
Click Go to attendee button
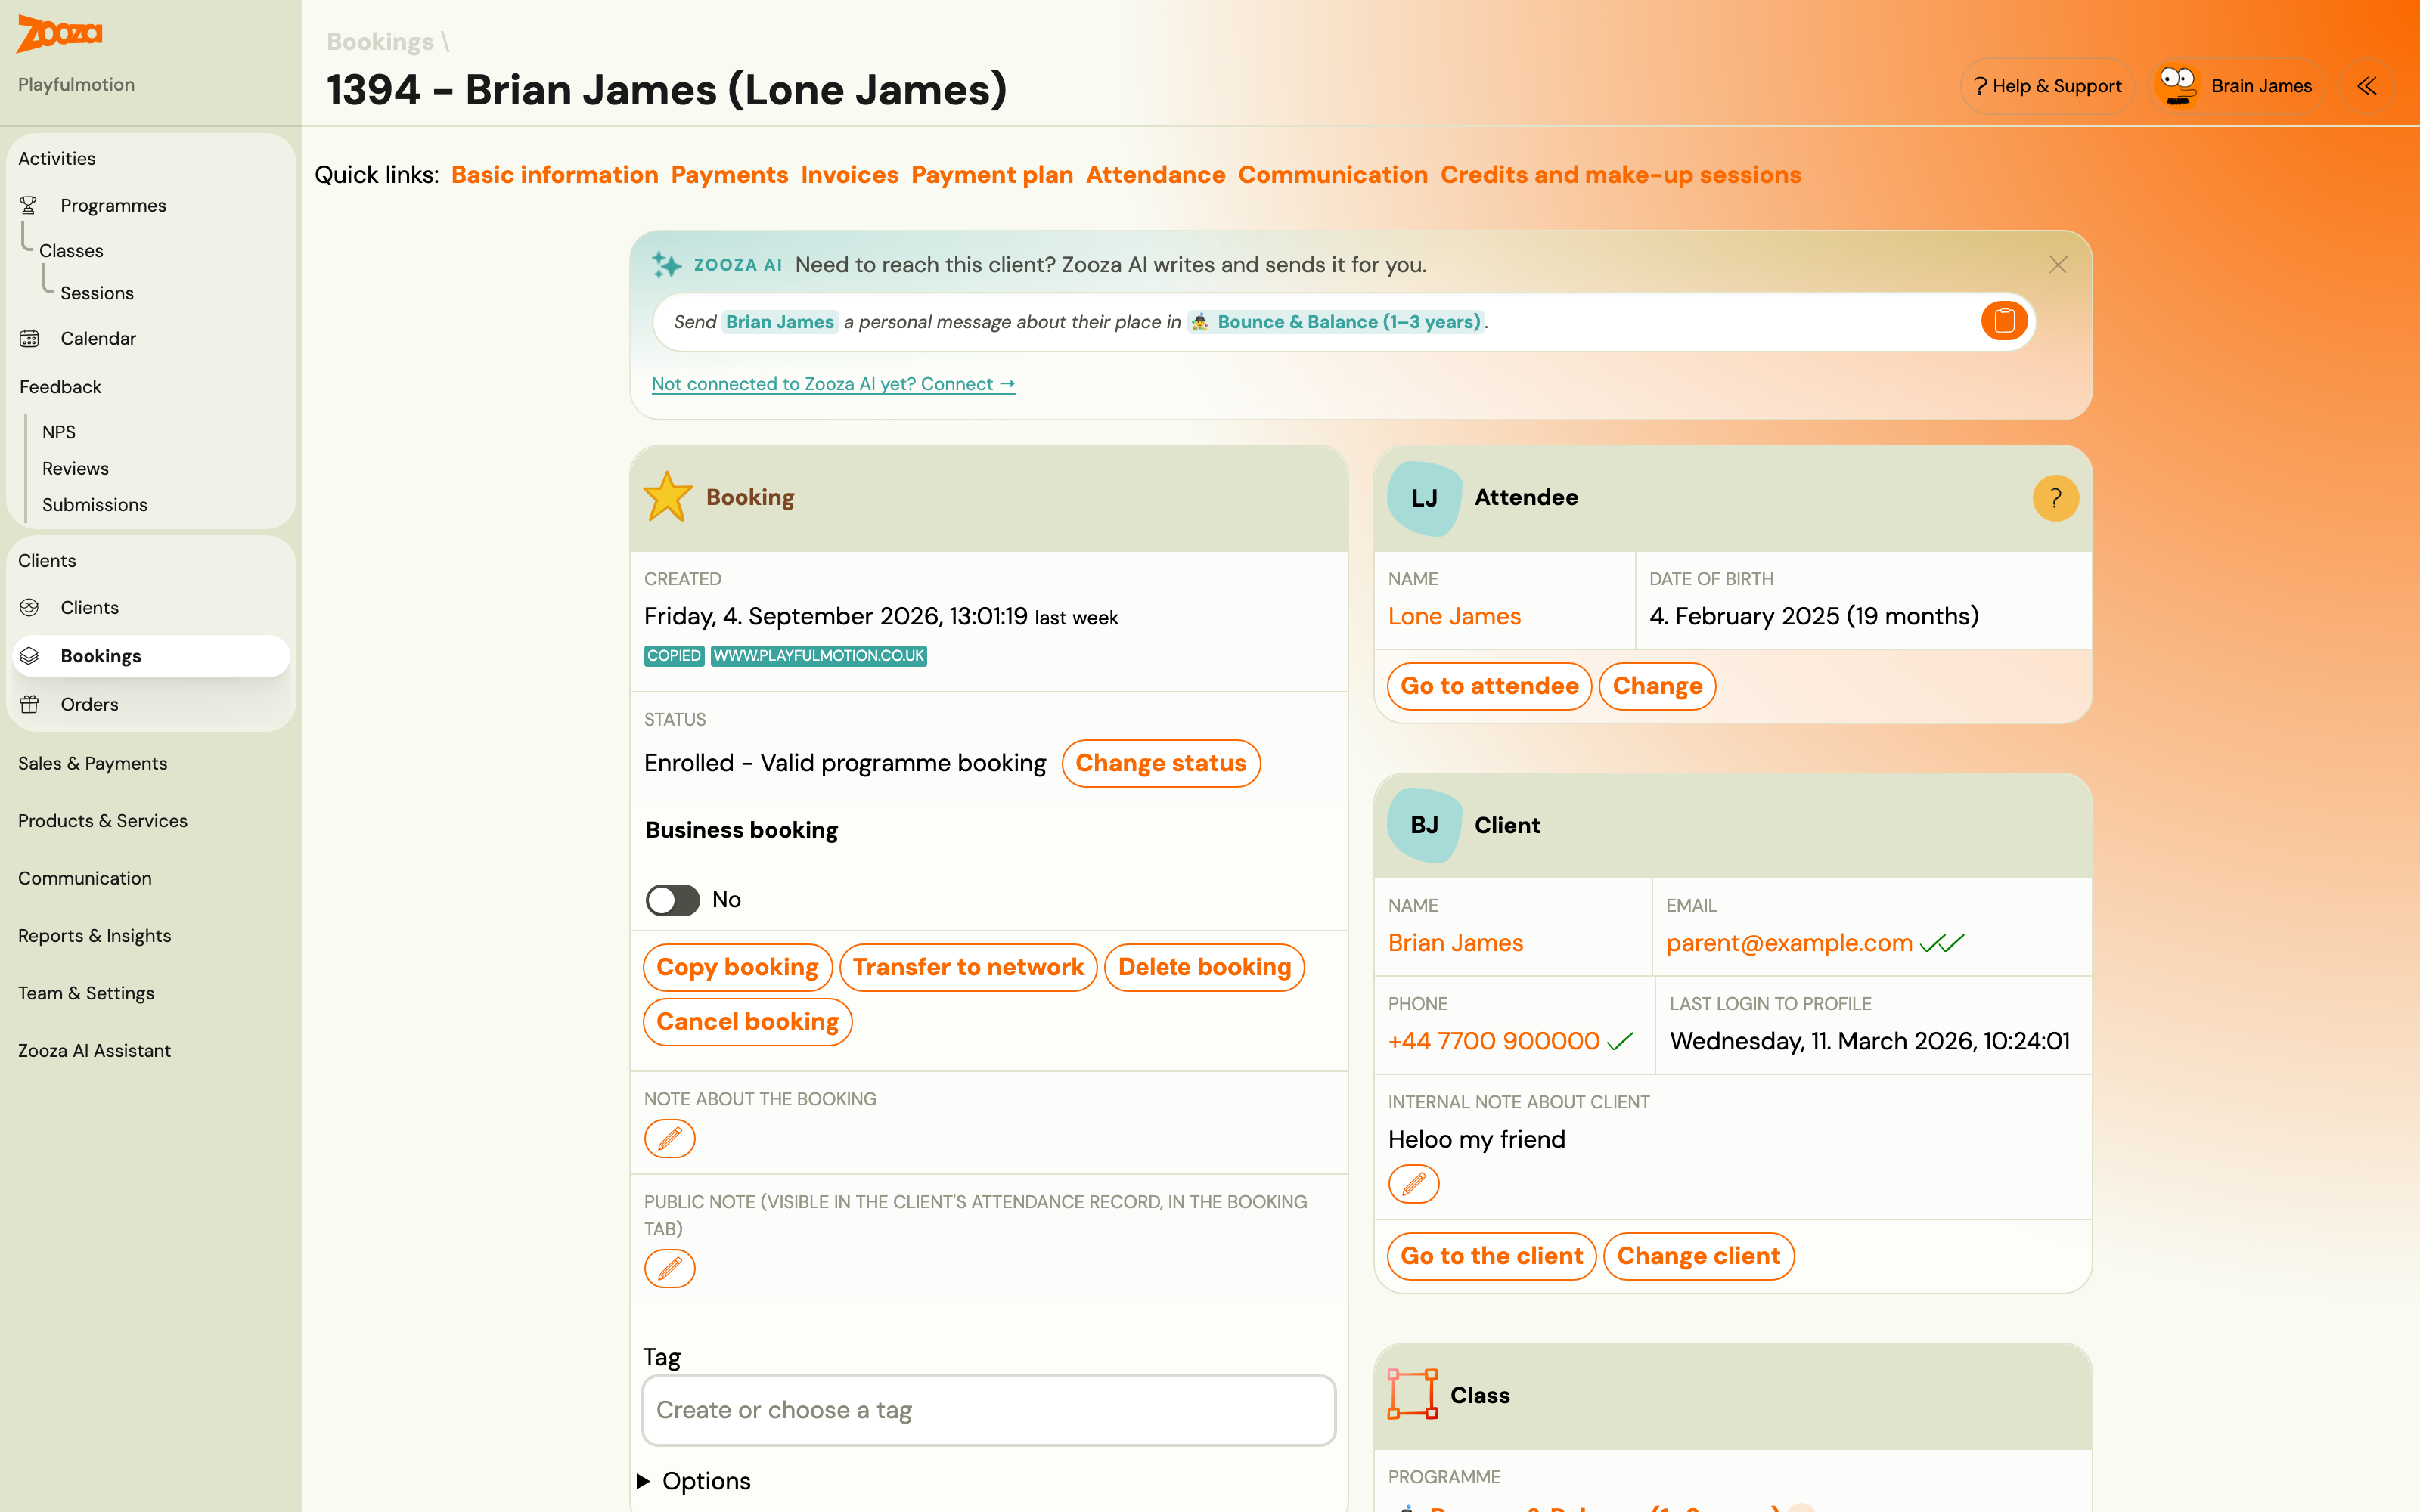[1489, 686]
